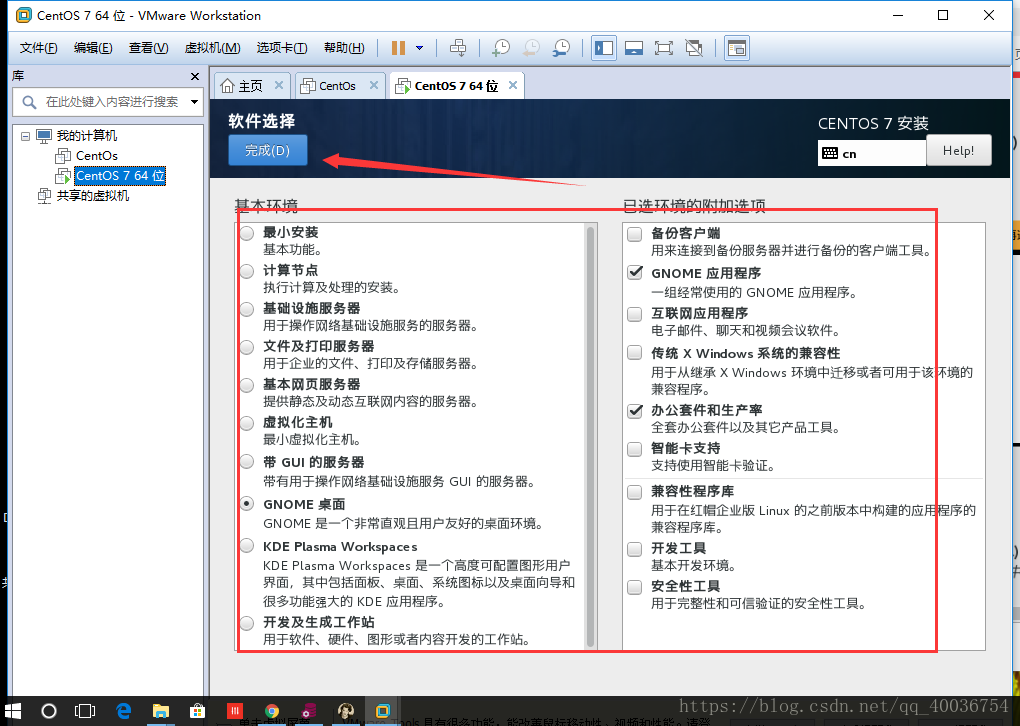
Task: Check 传统 X Windows 系统的兼容性
Action: (x=635, y=353)
